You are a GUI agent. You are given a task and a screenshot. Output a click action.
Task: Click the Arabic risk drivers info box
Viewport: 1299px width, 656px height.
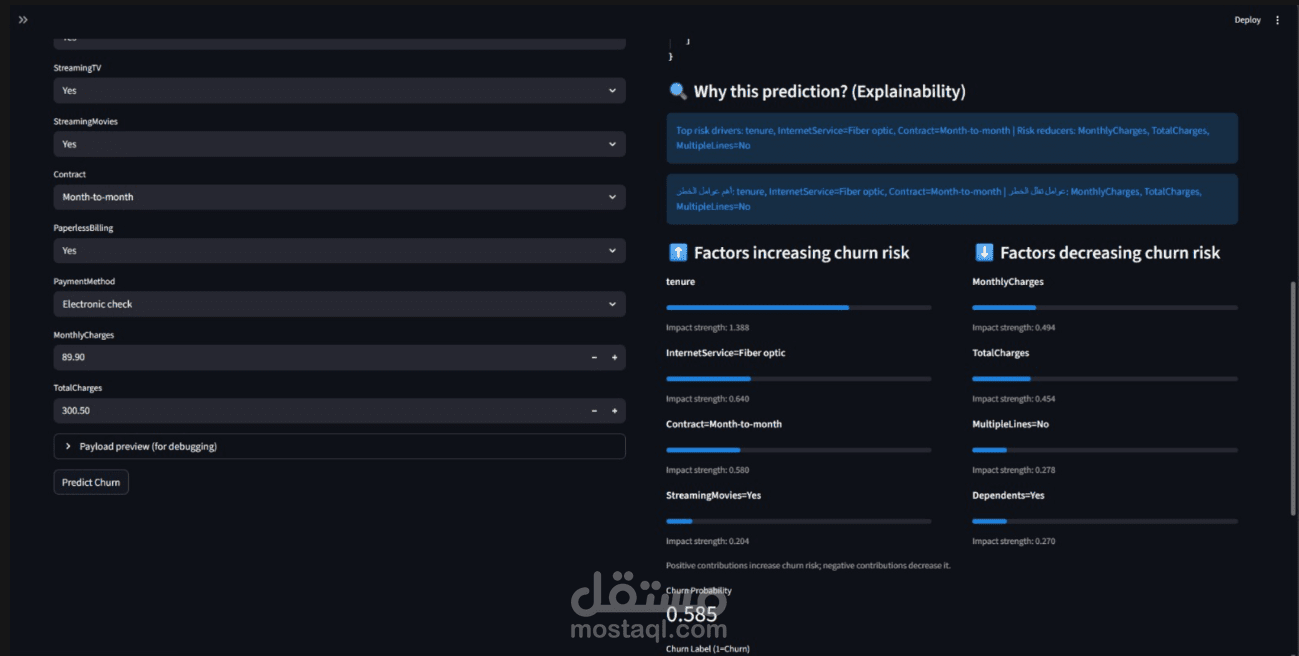(952, 199)
